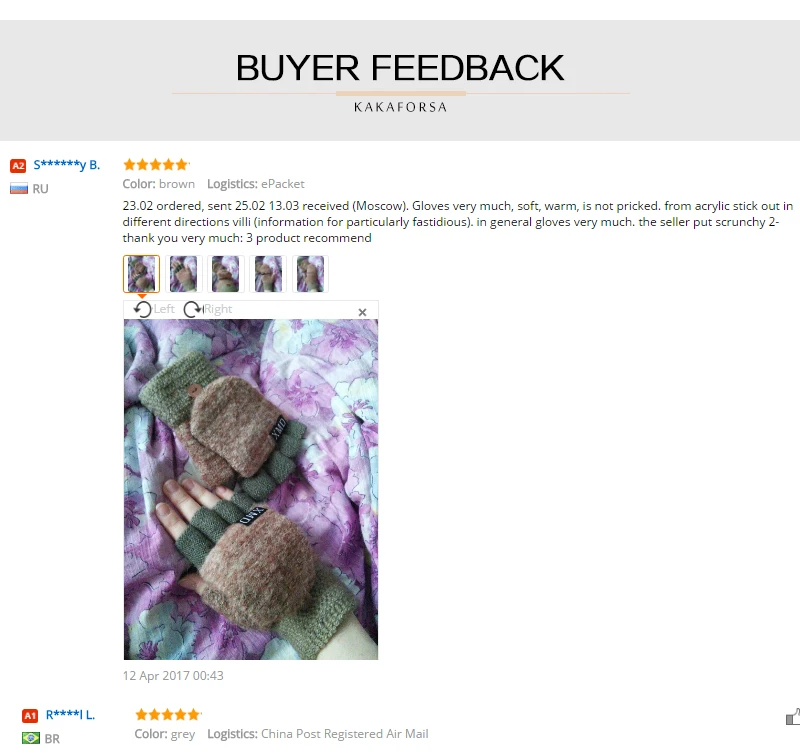Click the A2 buyer level badge

coord(18,166)
